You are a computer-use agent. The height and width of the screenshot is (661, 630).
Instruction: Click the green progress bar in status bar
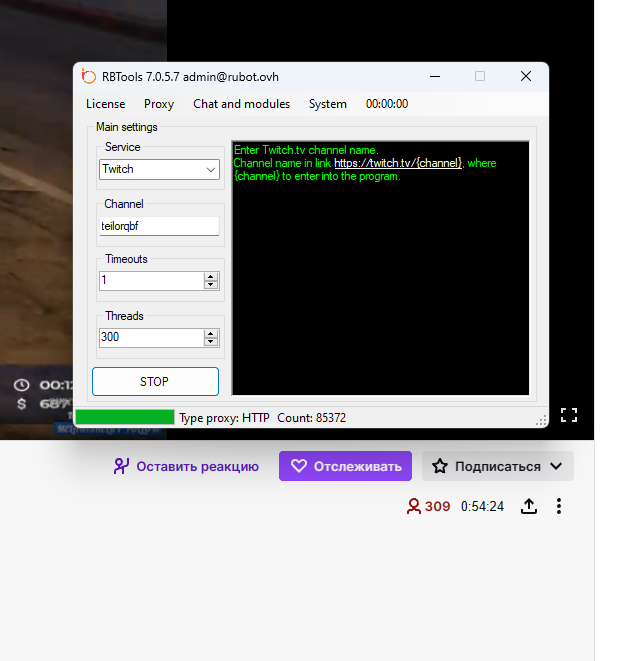[x=125, y=418]
